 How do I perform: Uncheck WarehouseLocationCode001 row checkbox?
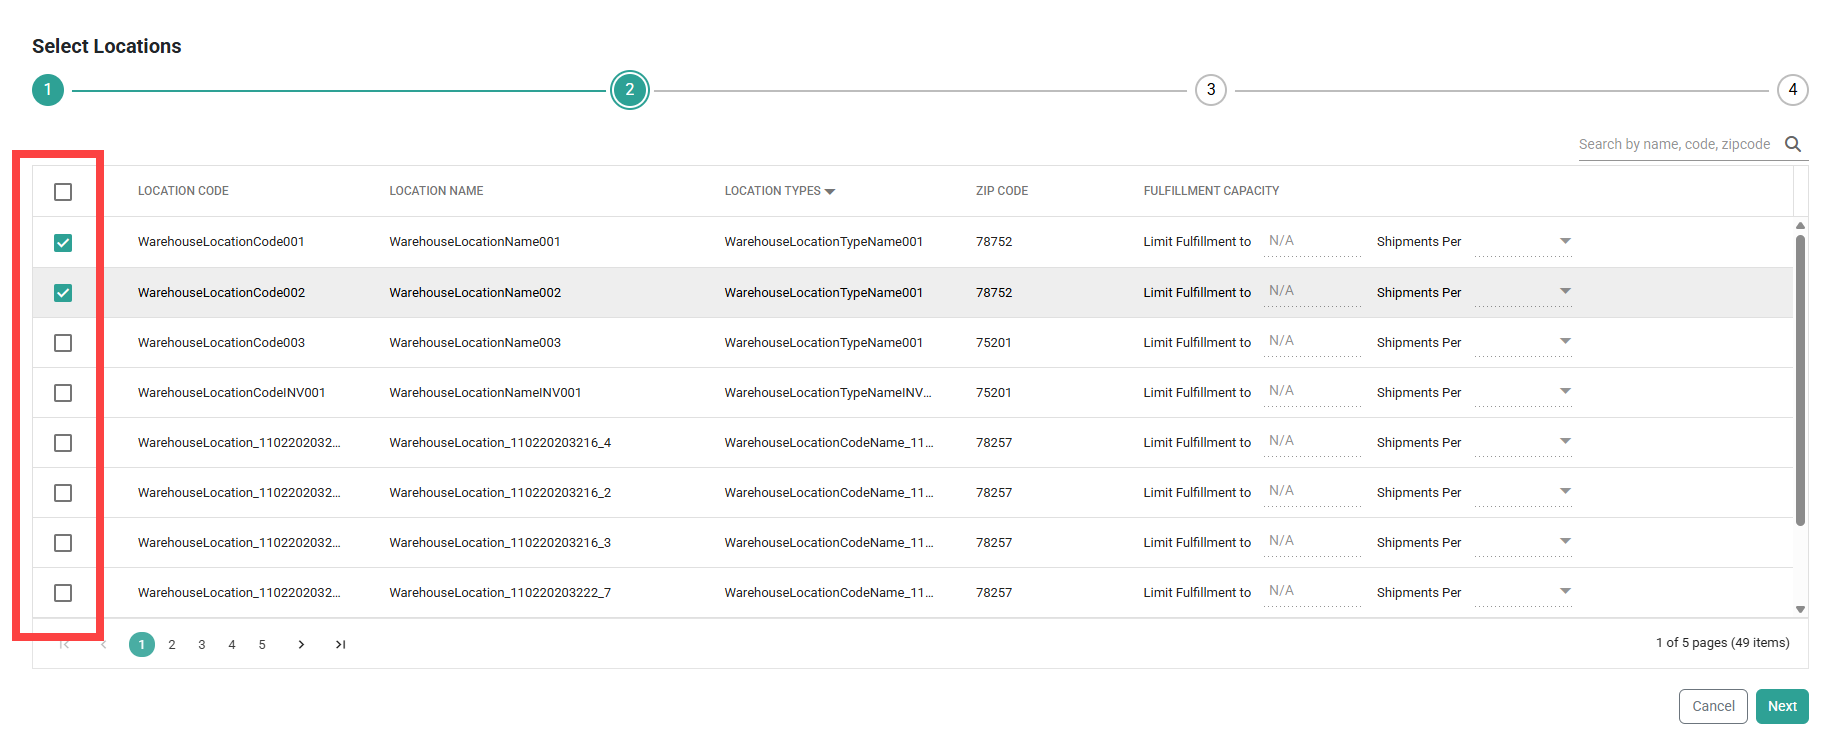coord(63,243)
